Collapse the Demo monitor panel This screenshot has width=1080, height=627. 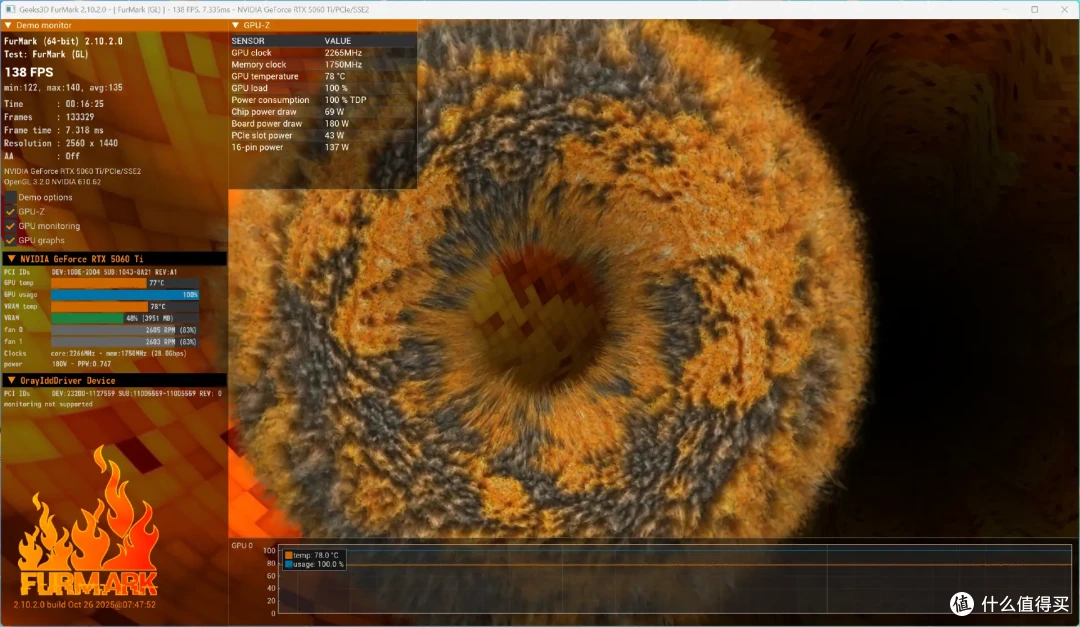(x=8, y=25)
